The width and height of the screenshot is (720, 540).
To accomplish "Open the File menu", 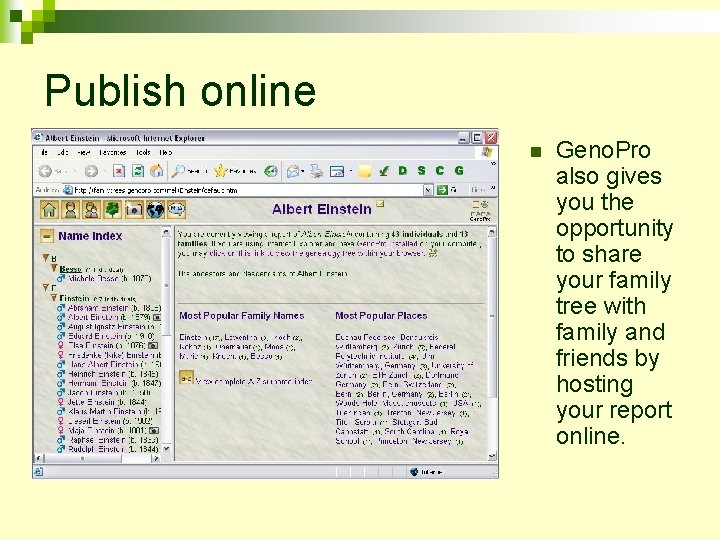I will (x=45, y=152).
